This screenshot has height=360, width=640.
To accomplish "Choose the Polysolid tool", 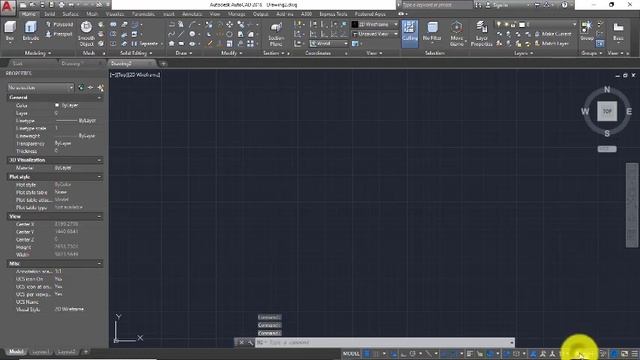I will [x=59, y=24].
